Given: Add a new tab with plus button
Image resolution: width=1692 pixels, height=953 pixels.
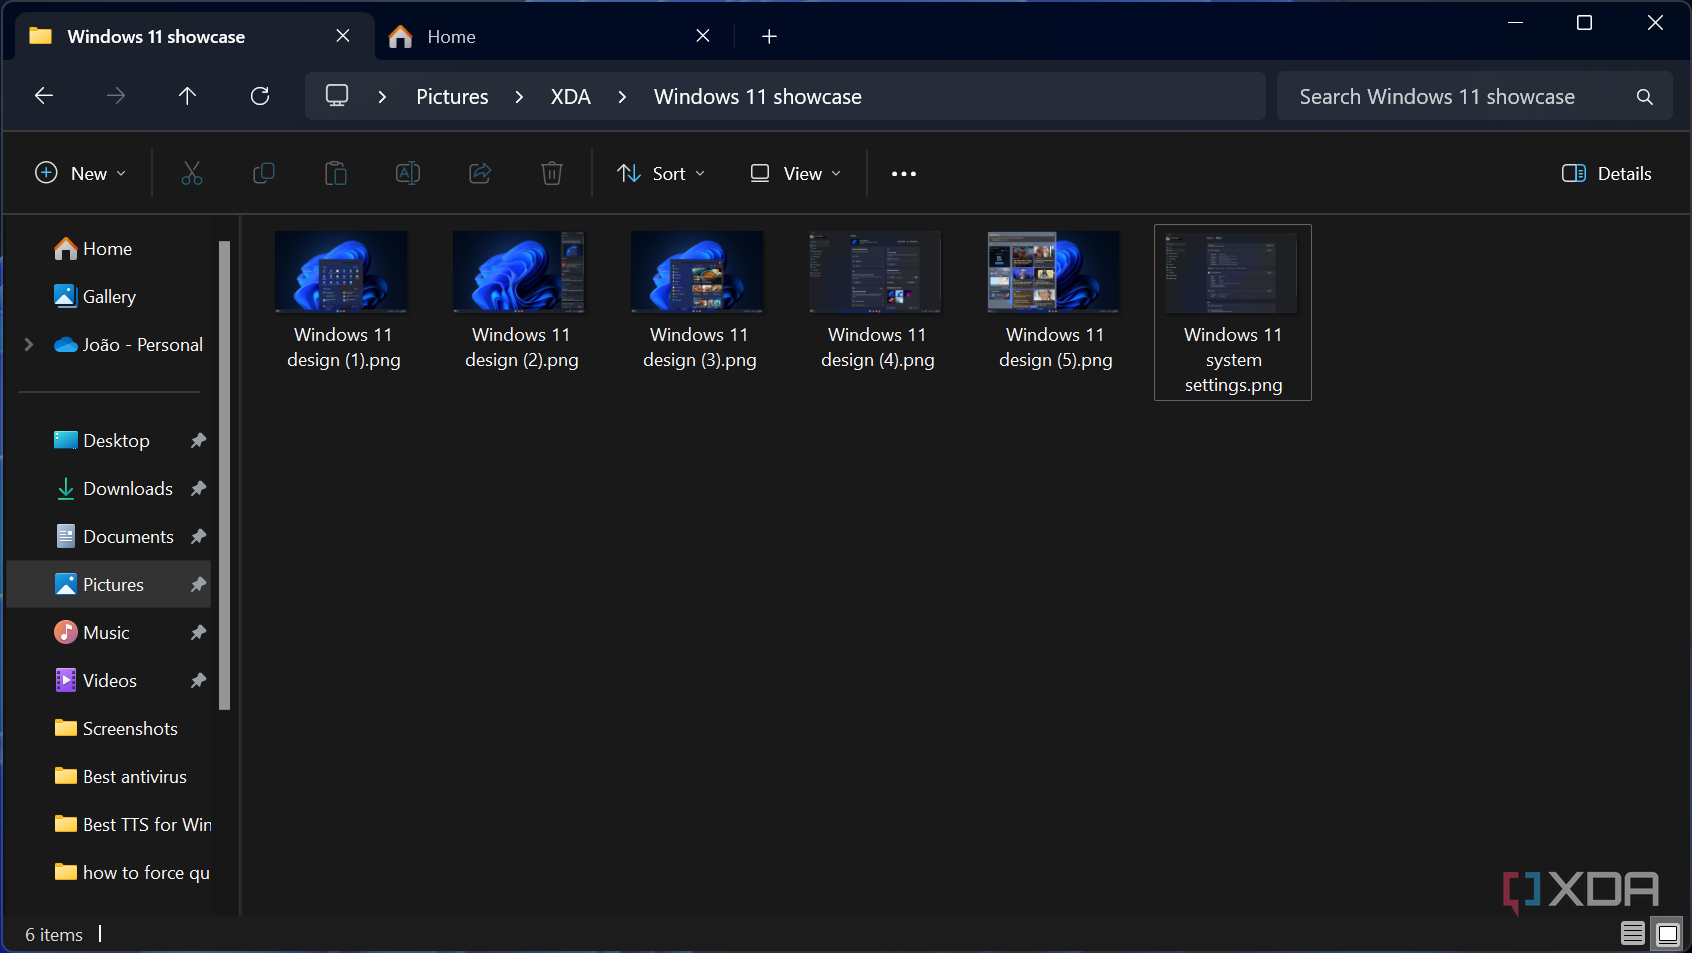Looking at the screenshot, I should tap(769, 37).
